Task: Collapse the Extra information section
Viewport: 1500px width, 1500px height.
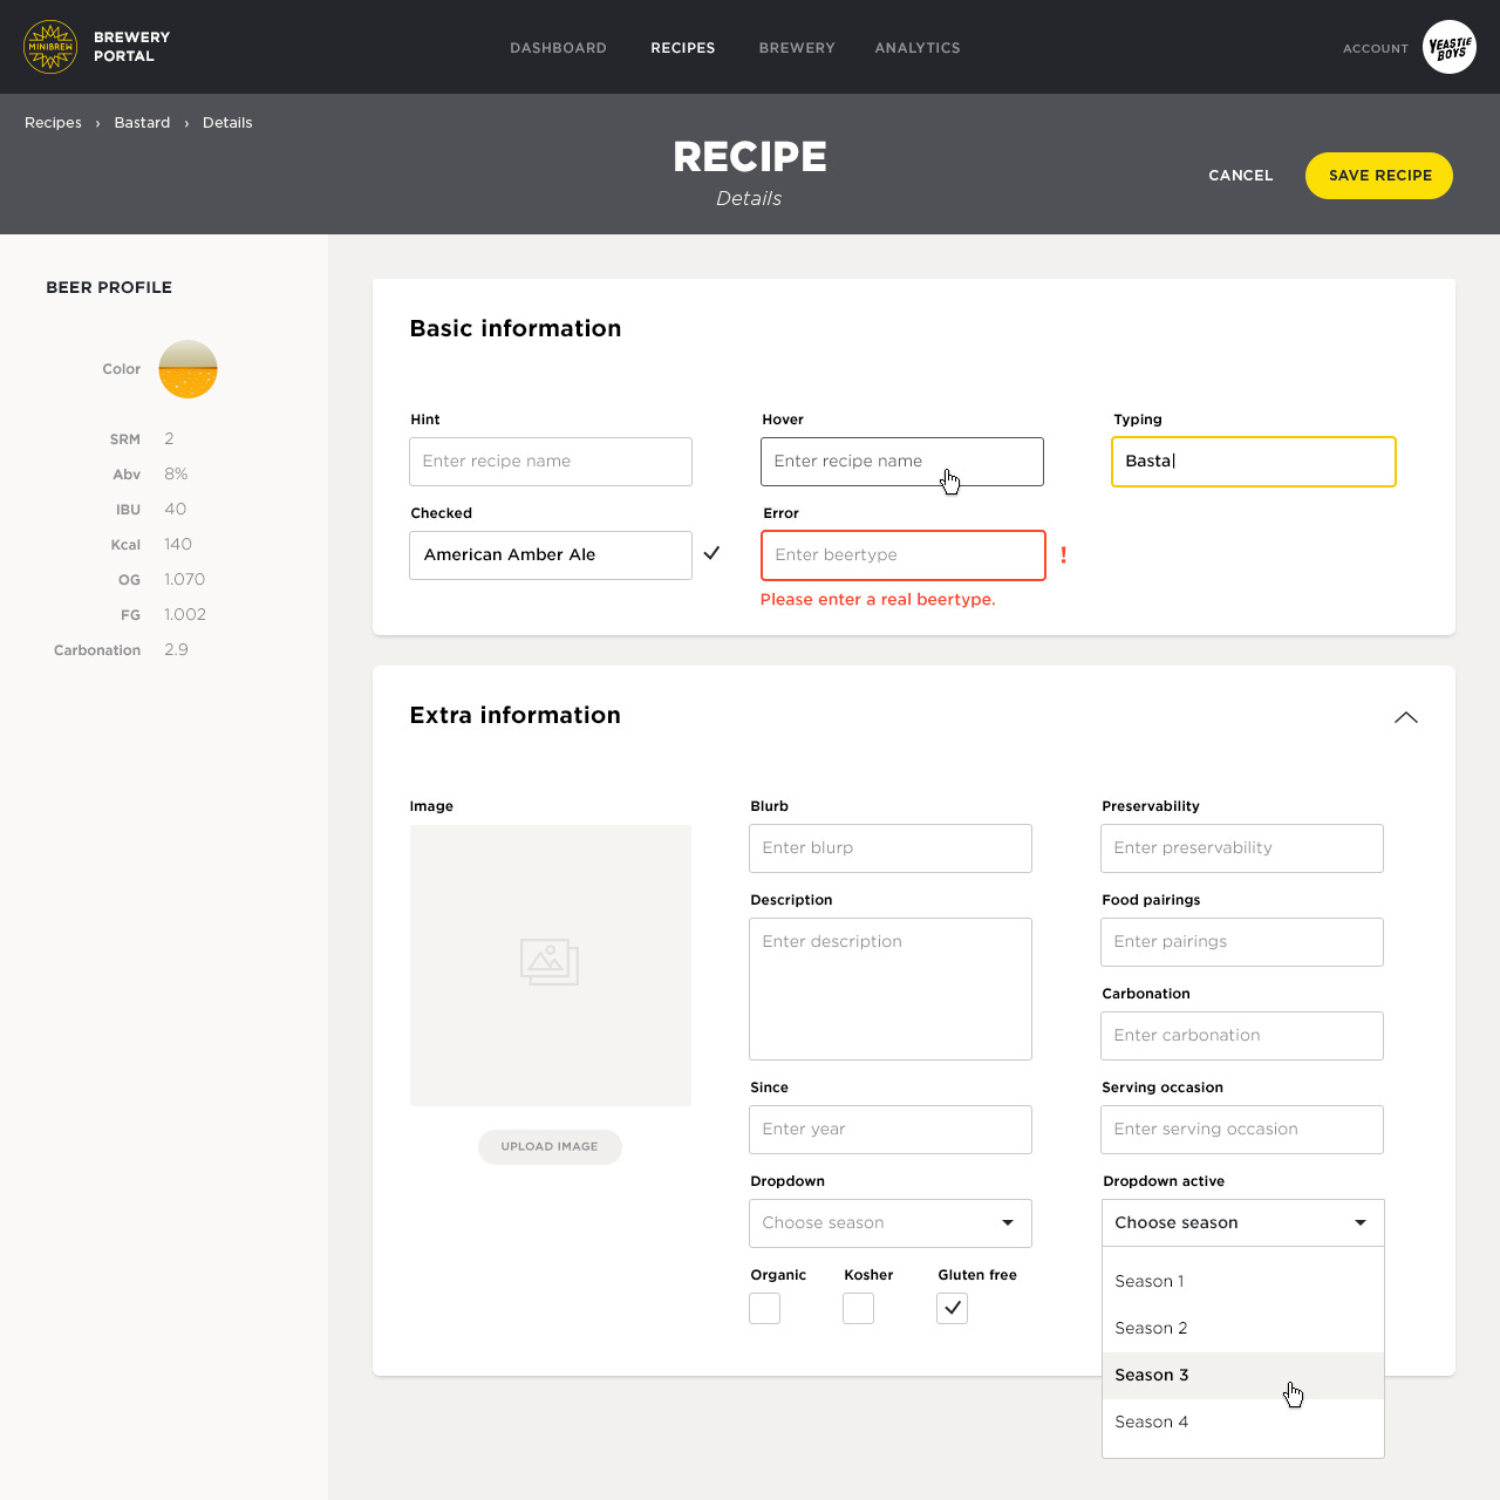Action: [x=1405, y=717]
